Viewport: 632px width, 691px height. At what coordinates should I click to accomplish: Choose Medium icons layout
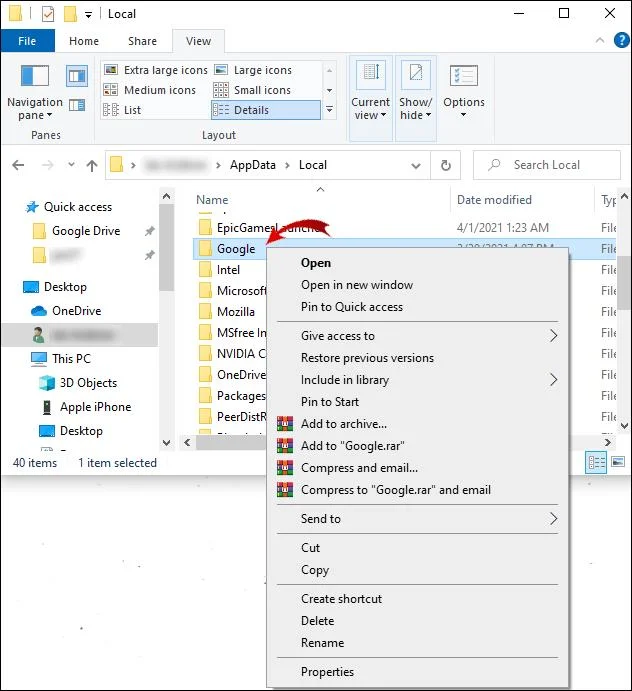pyautogui.click(x=149, y=90)
